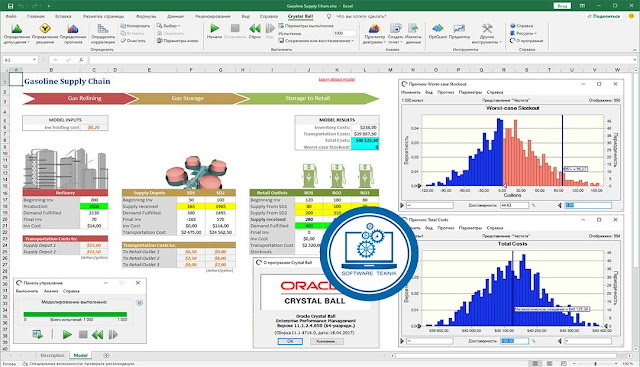Click Извлечь данные icon

(413, 28)
